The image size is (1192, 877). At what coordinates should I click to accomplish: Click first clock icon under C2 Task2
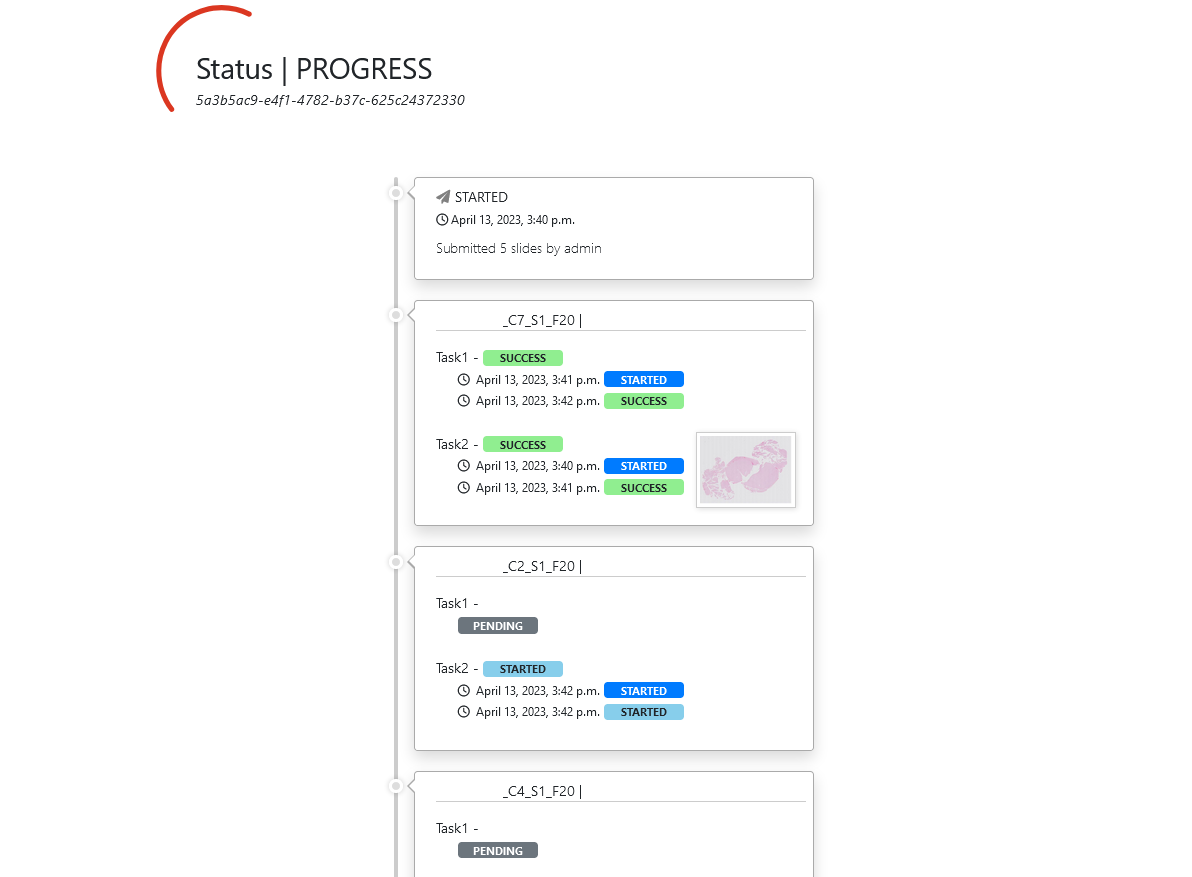coord(463,691)
